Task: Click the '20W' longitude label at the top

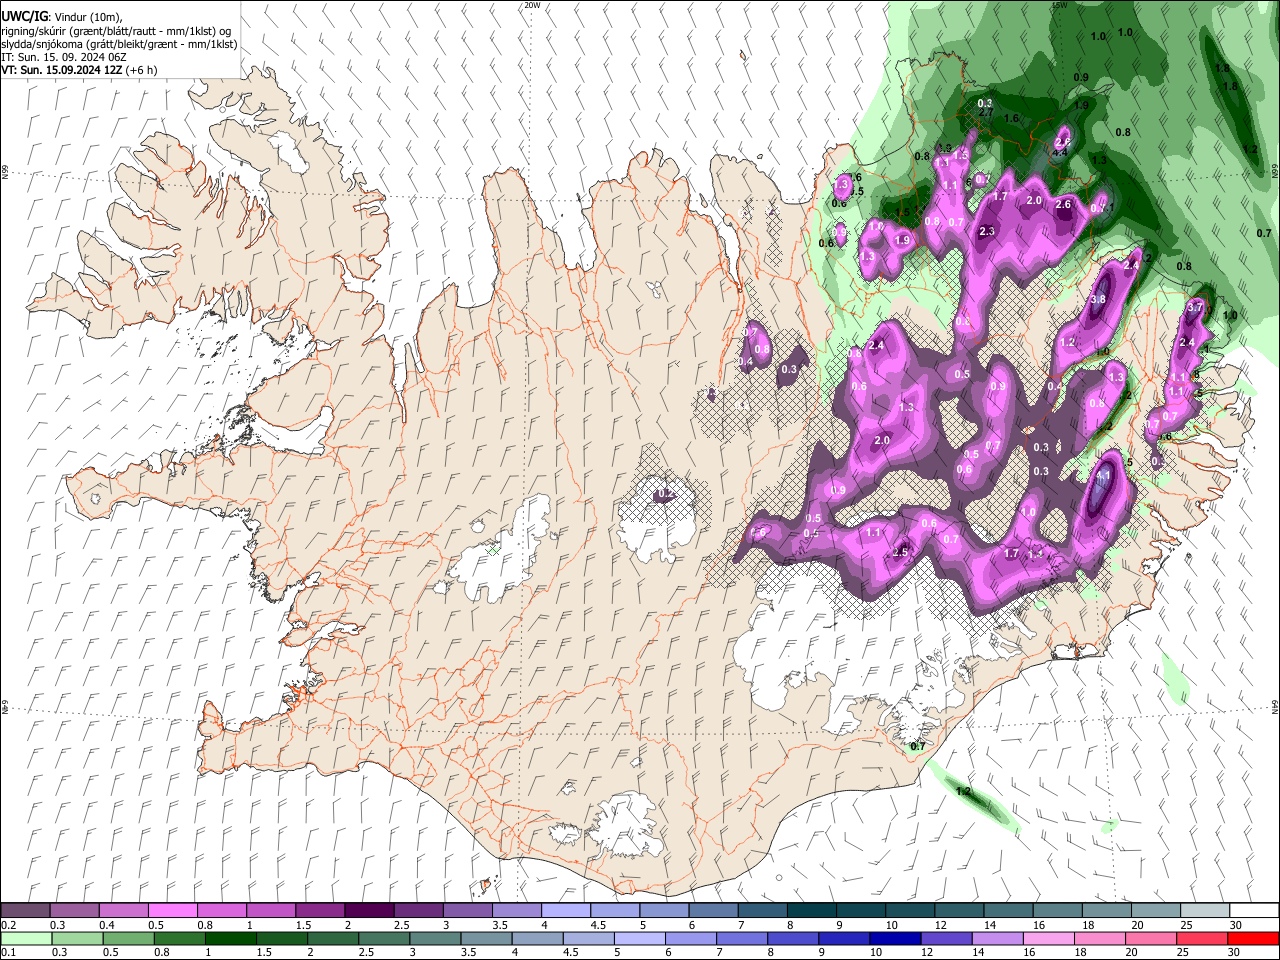Action: [532, 5]
